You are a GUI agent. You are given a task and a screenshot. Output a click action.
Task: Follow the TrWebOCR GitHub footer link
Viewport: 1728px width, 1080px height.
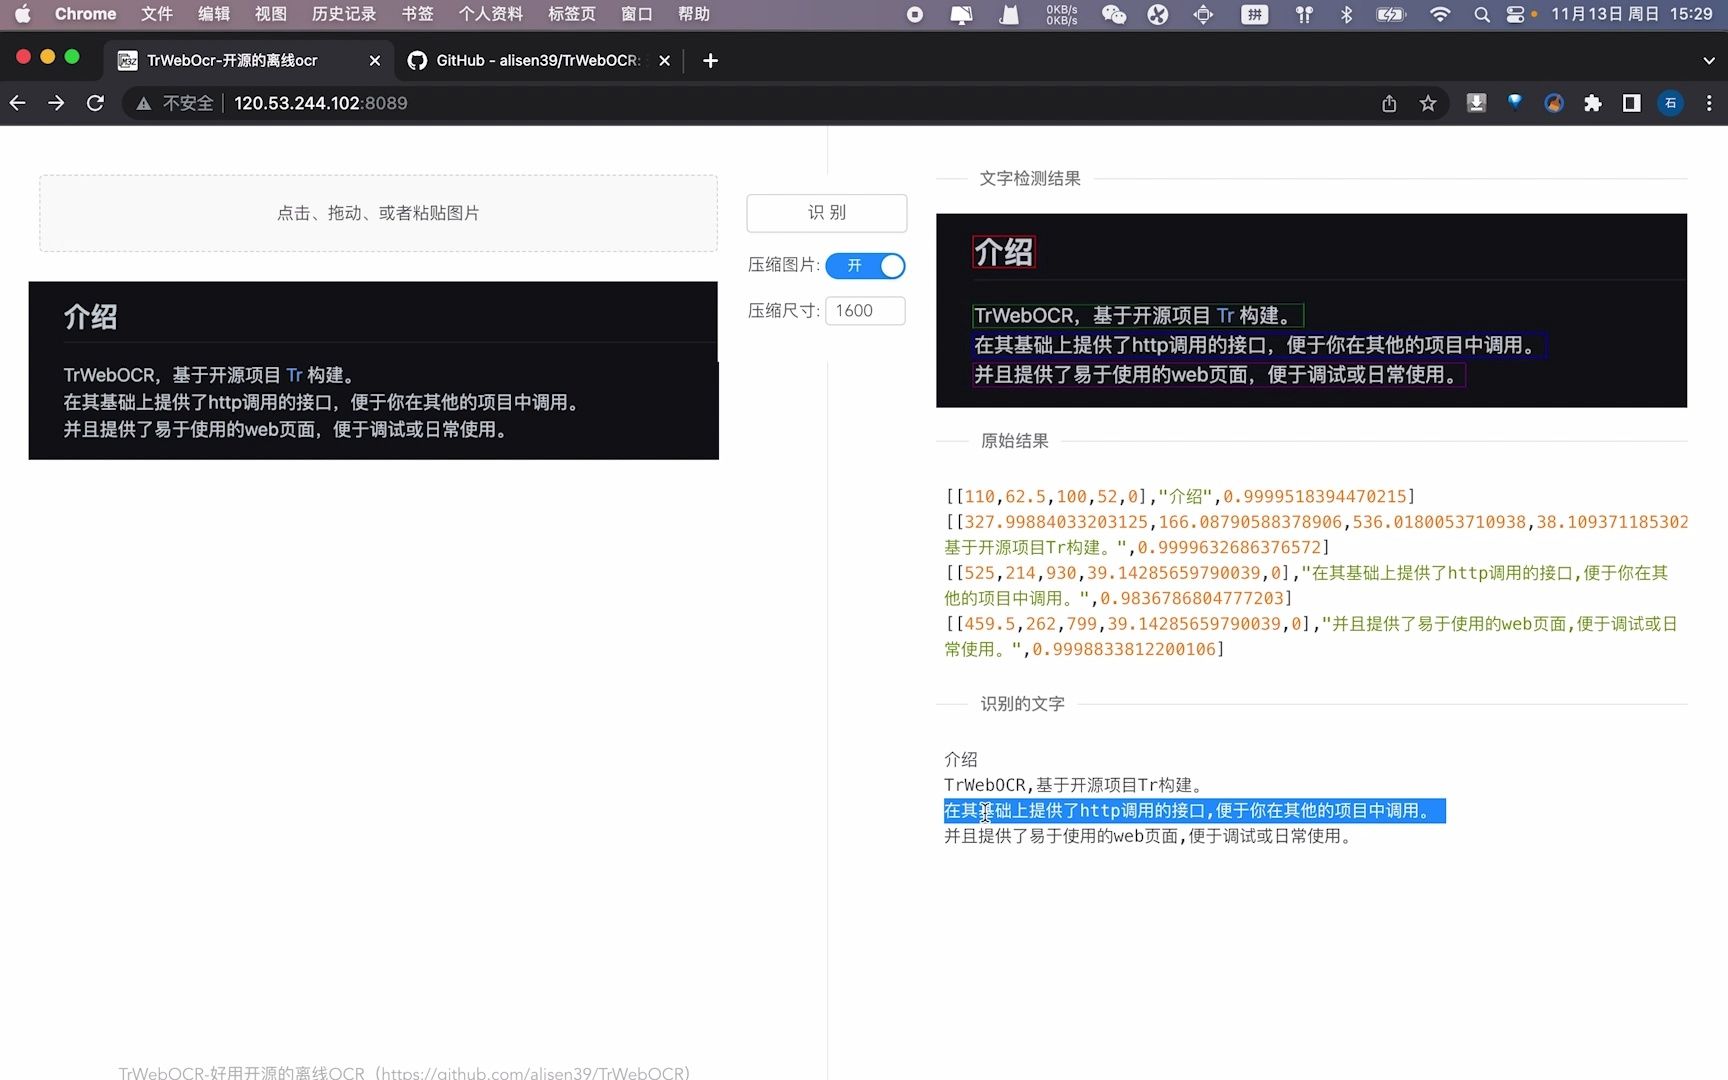tap(404, 1072)
